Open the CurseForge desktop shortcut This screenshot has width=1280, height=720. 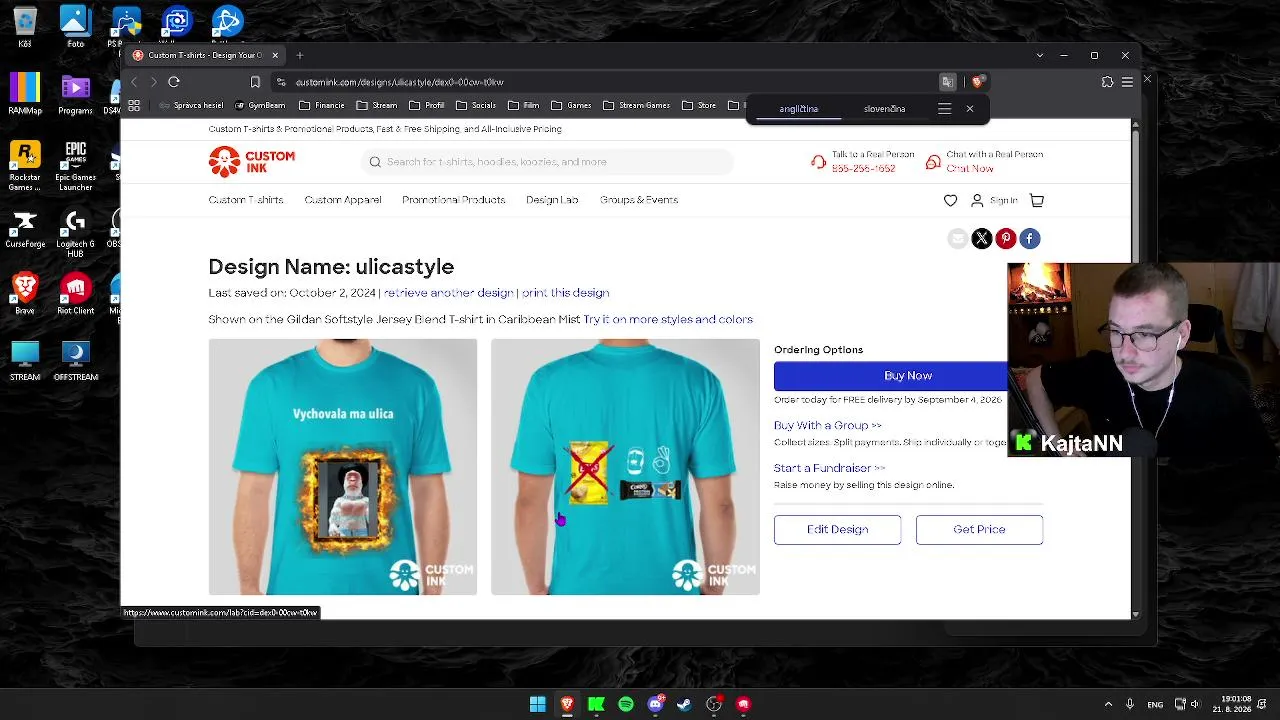click(25, 230)
